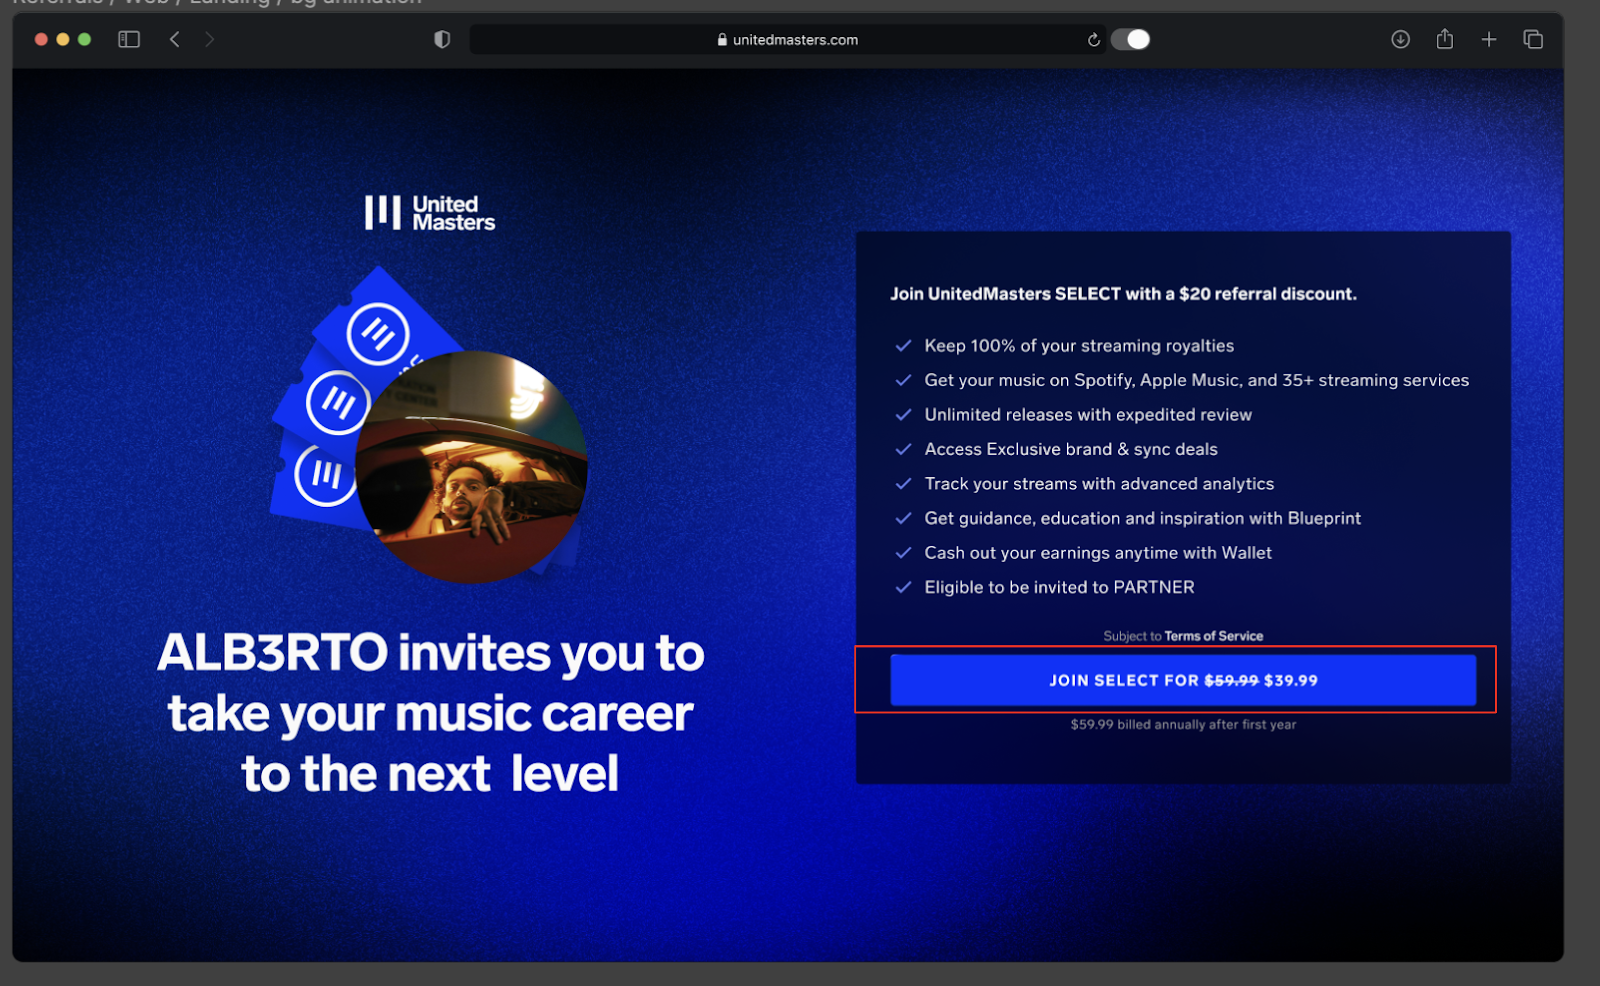Screen dimensions: 1600x986
Task: Click "$59.99 billed annually after first year" note
Action: (x=1183, y=725)
